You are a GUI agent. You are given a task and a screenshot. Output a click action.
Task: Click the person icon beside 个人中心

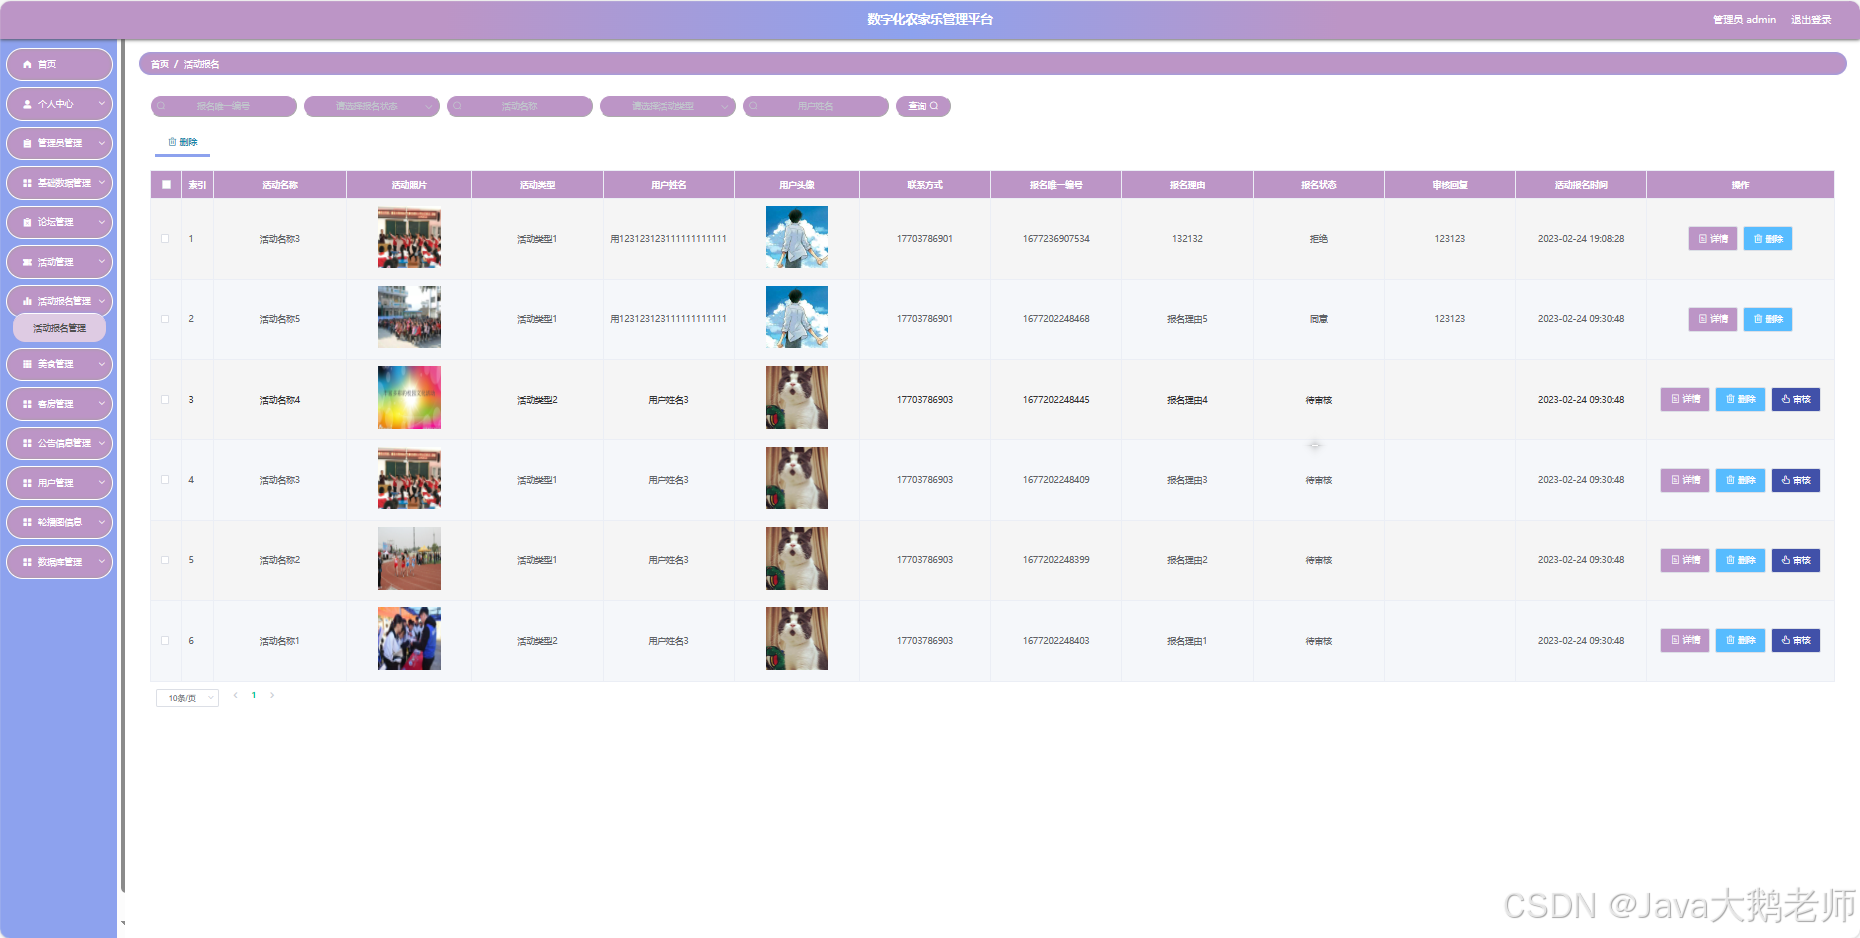[x=27, y=104]
